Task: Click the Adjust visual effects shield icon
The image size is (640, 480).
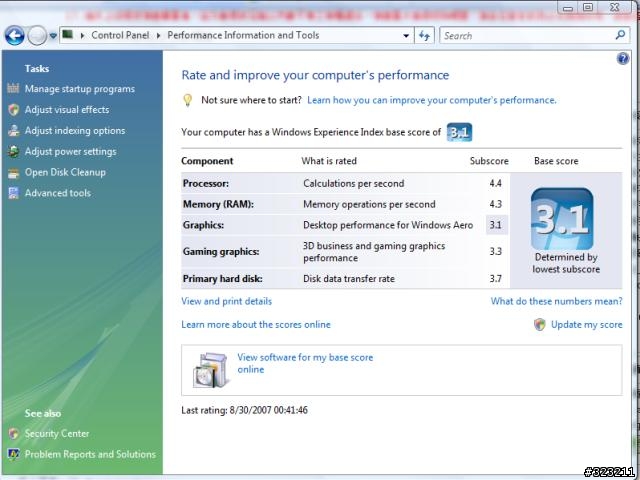Action: point(13,109)
